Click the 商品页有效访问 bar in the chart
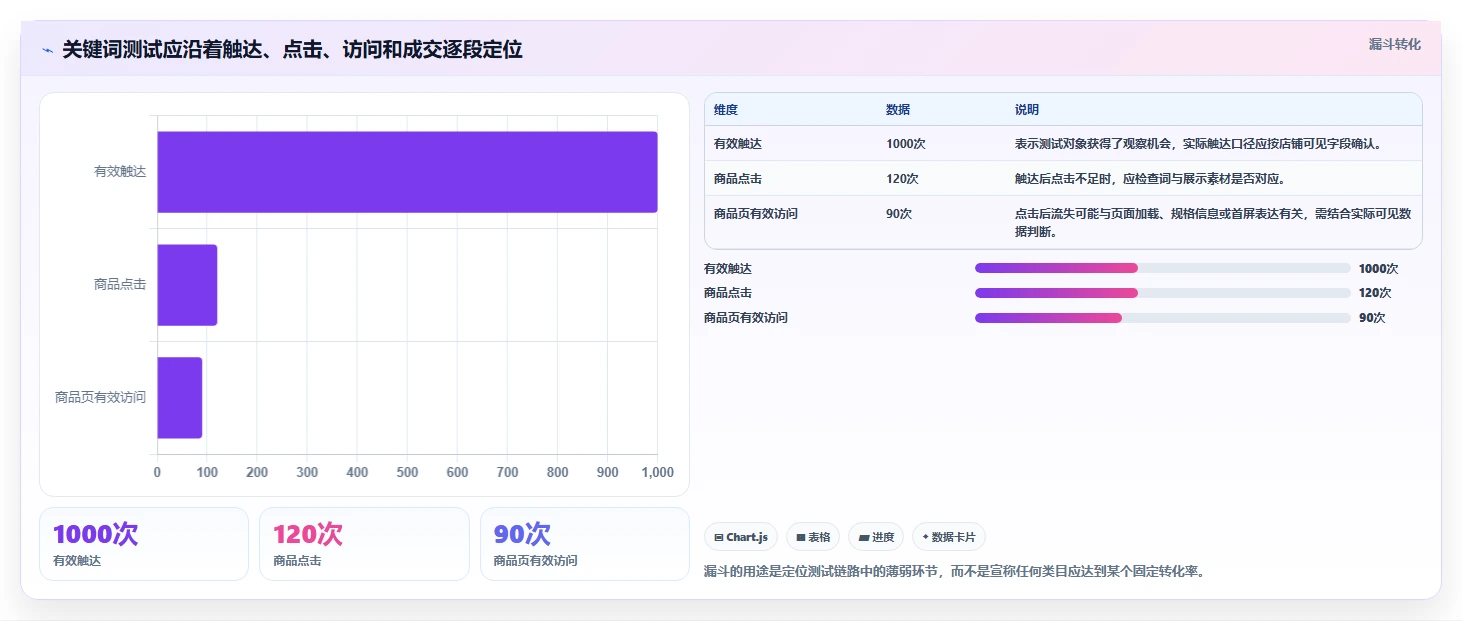Screen dimensions: 1462x621 pyautogui.click(x=180, y=398)
